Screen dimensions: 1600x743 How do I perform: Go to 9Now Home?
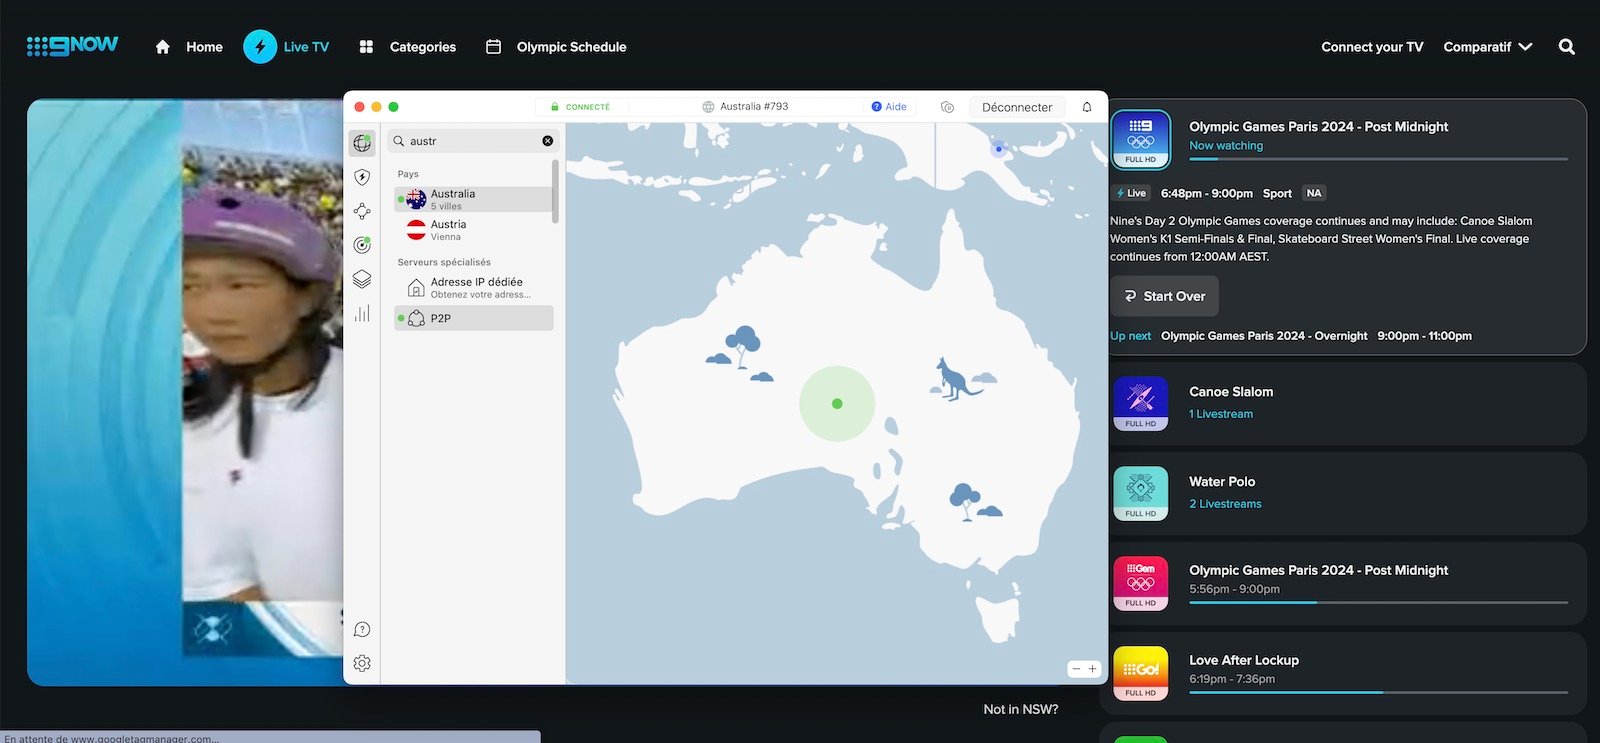[204, 47]
